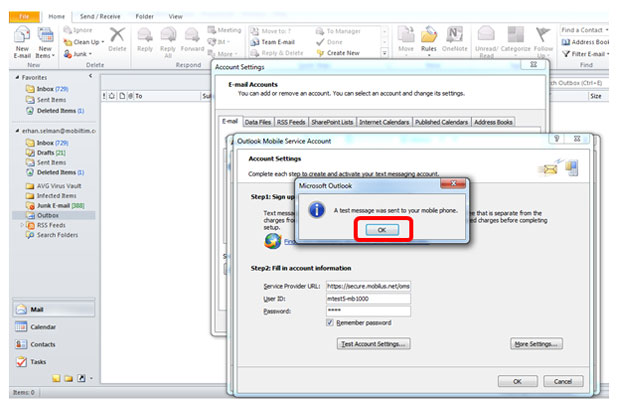The width and height of the screenshot is (618, 410).
Task: Open the Tasks view
Action: [54, 362]
